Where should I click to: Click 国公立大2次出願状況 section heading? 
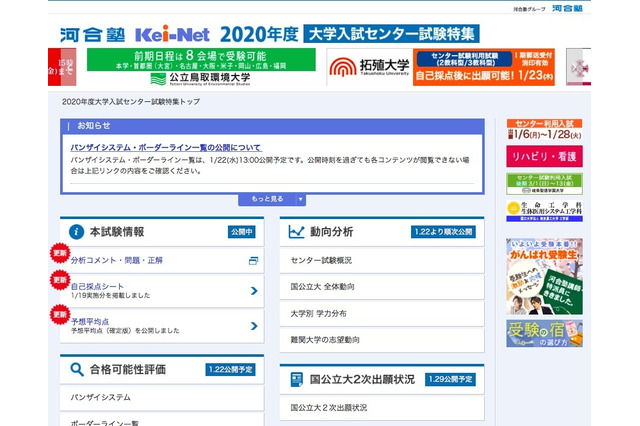pyautogui.click(x=362, y=379)
